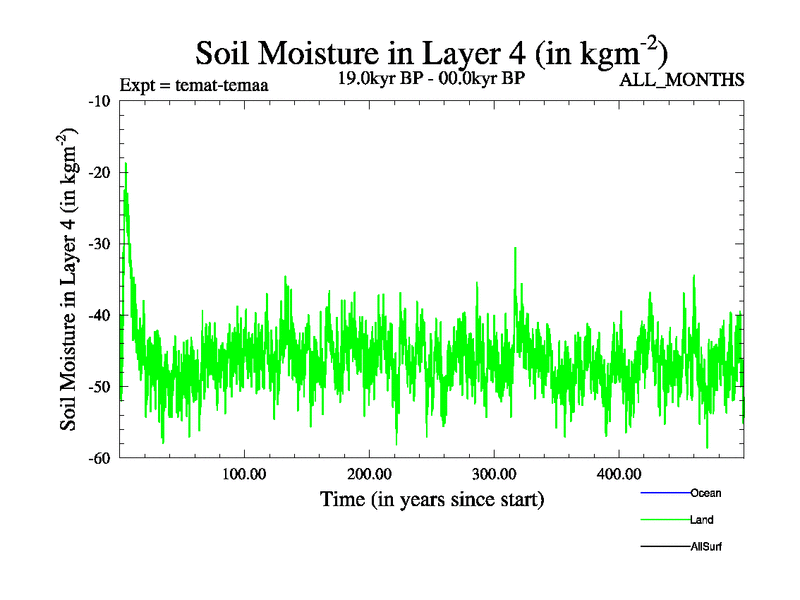Click the highest green peak near the start
800x600 pixels.
(x=126, y=165)
